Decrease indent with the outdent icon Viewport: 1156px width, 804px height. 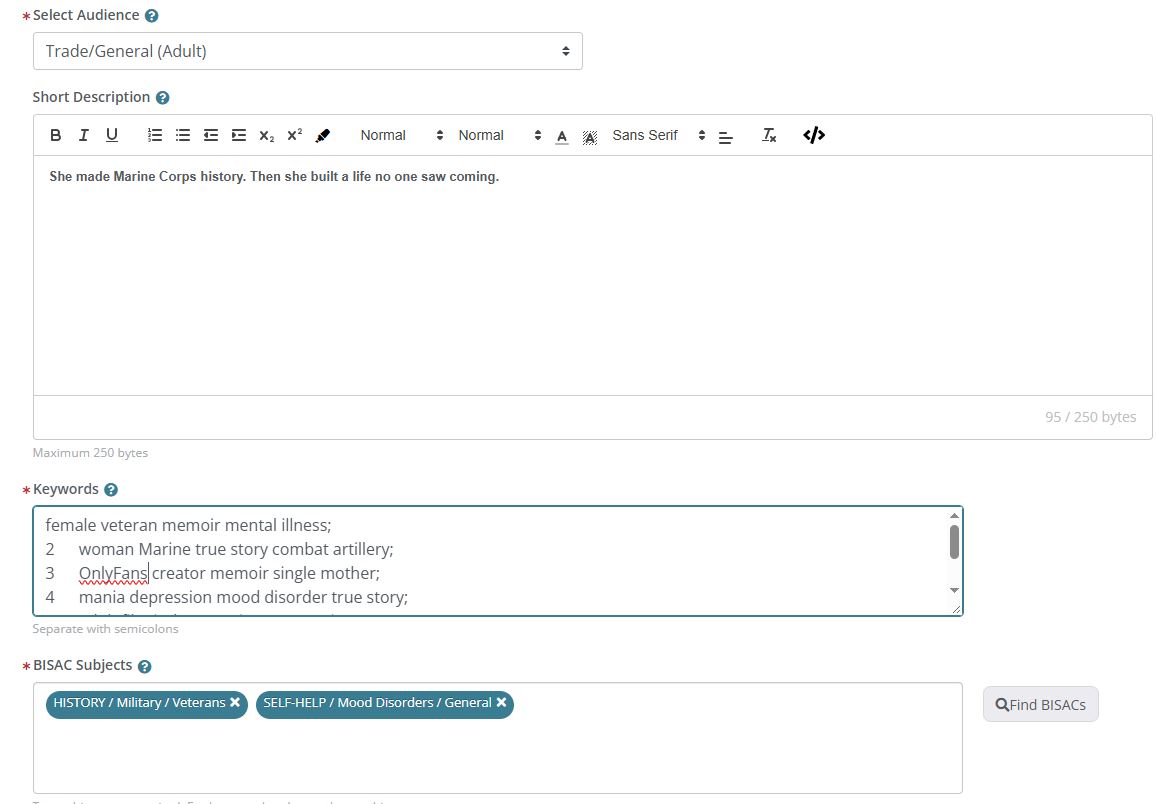point(211,135)
